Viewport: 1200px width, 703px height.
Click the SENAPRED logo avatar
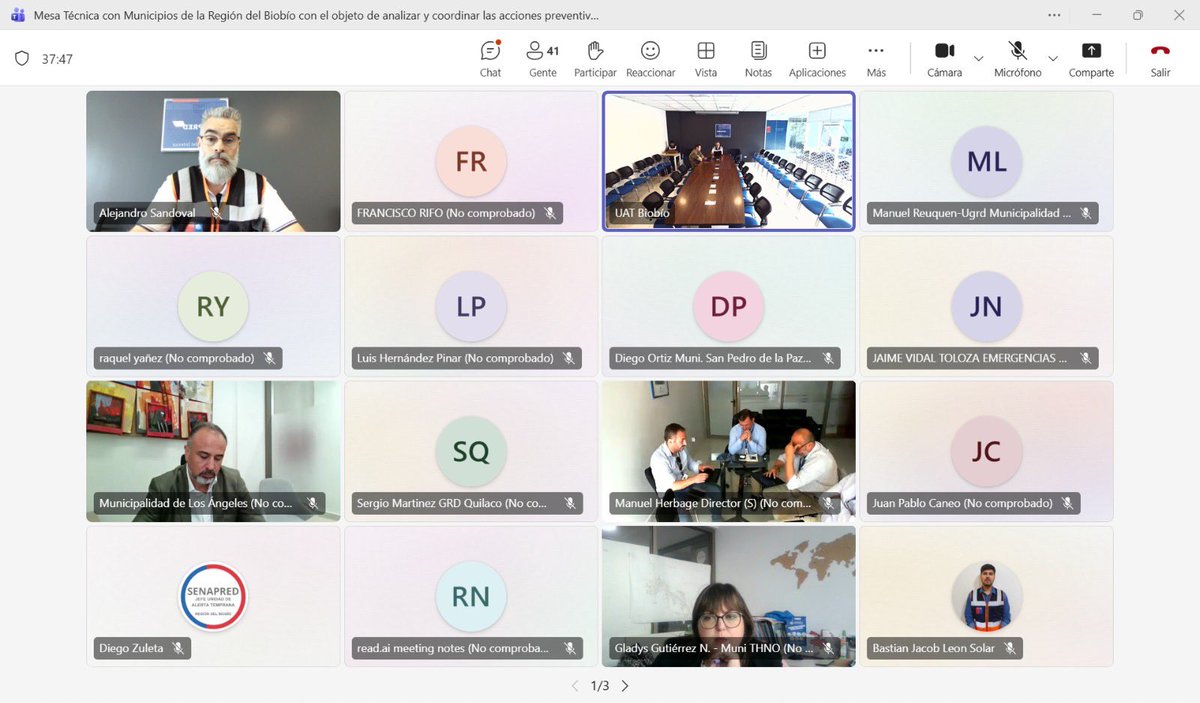click(213, 596)
